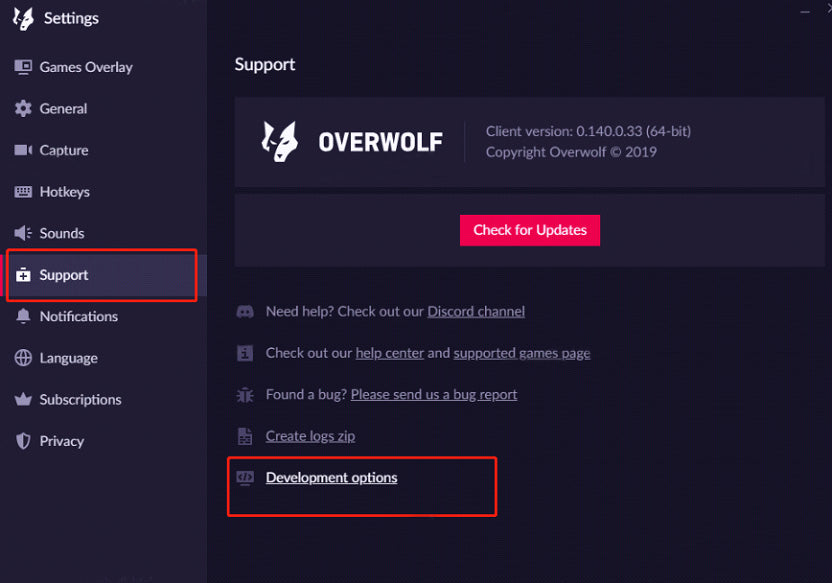Switch to the Capture settings section
The height and width of the screenshot is (583, 832).
64,150
